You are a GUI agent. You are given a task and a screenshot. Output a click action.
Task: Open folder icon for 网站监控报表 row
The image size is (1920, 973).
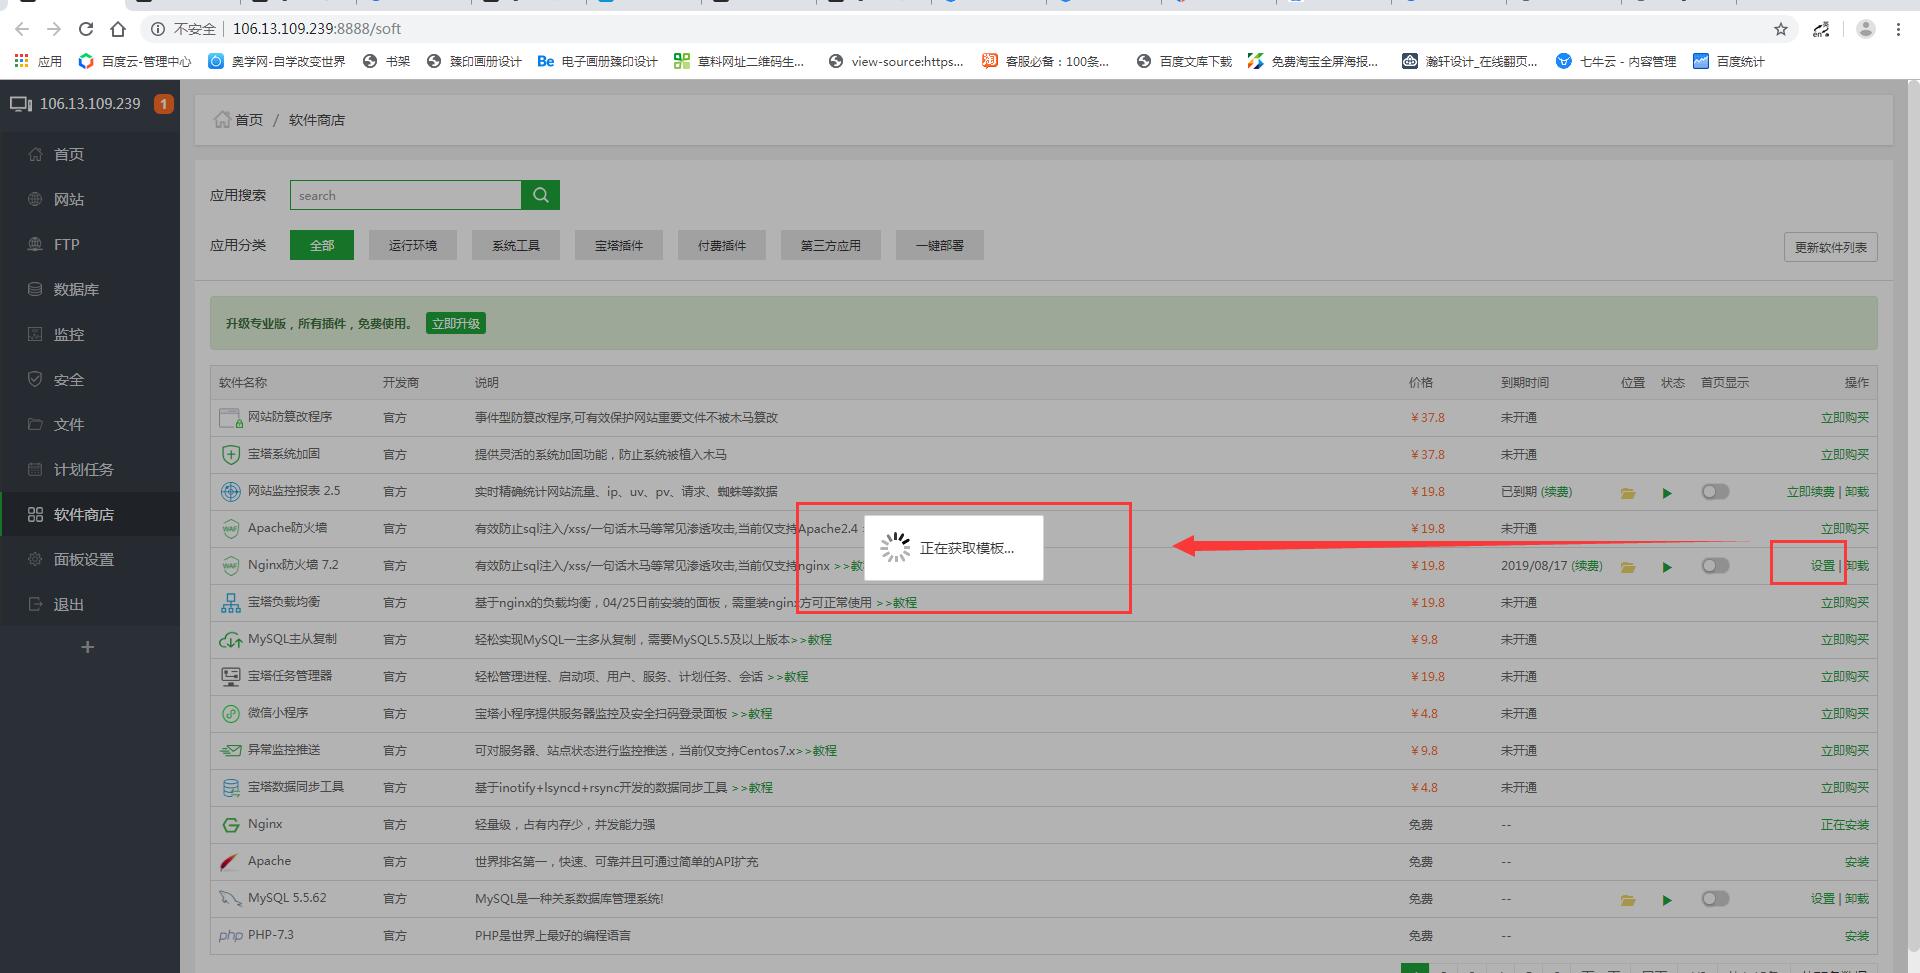tap(1628, 493)
